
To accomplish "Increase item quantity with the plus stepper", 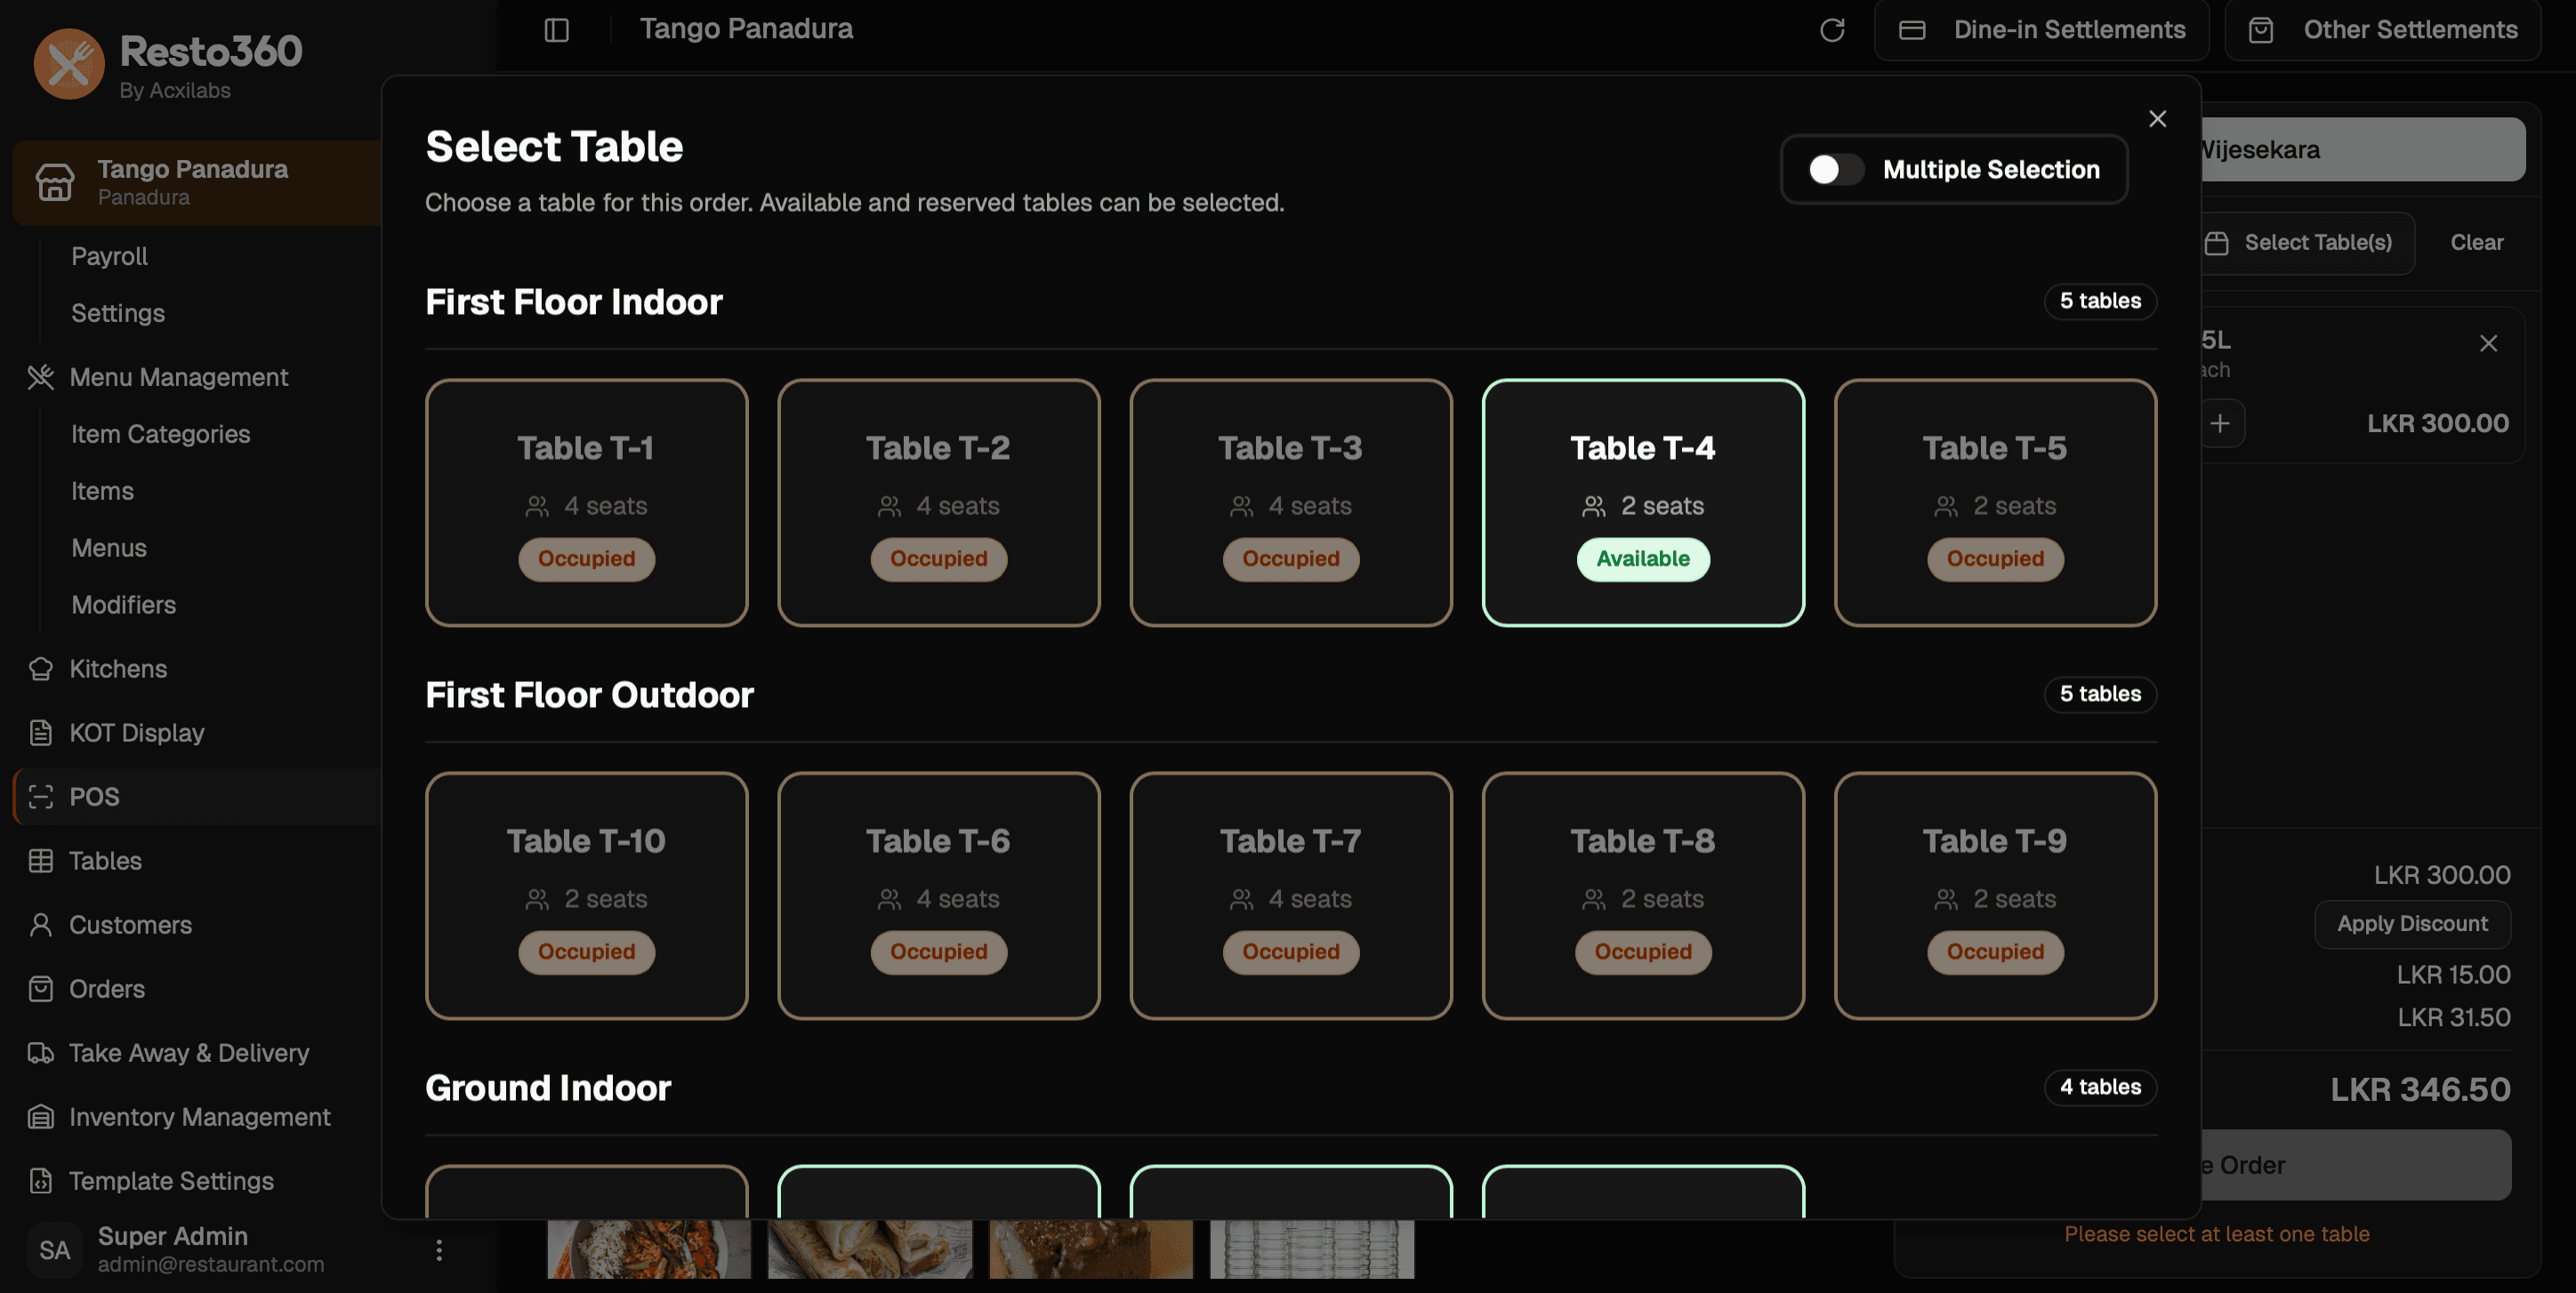I will point(2219,422).
